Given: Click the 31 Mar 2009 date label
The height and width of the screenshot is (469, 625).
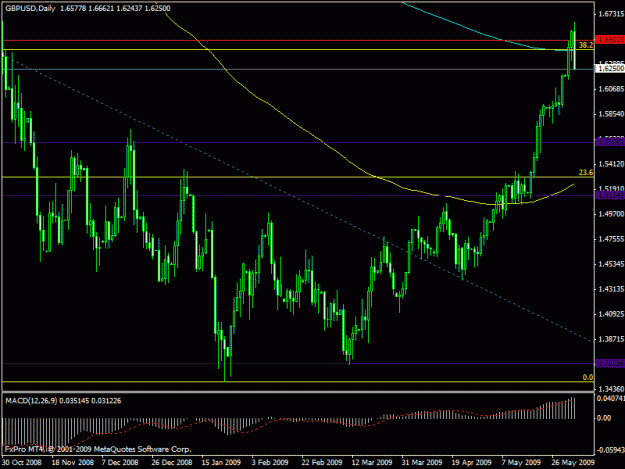Looking at the screenshot, I should 422,463.
